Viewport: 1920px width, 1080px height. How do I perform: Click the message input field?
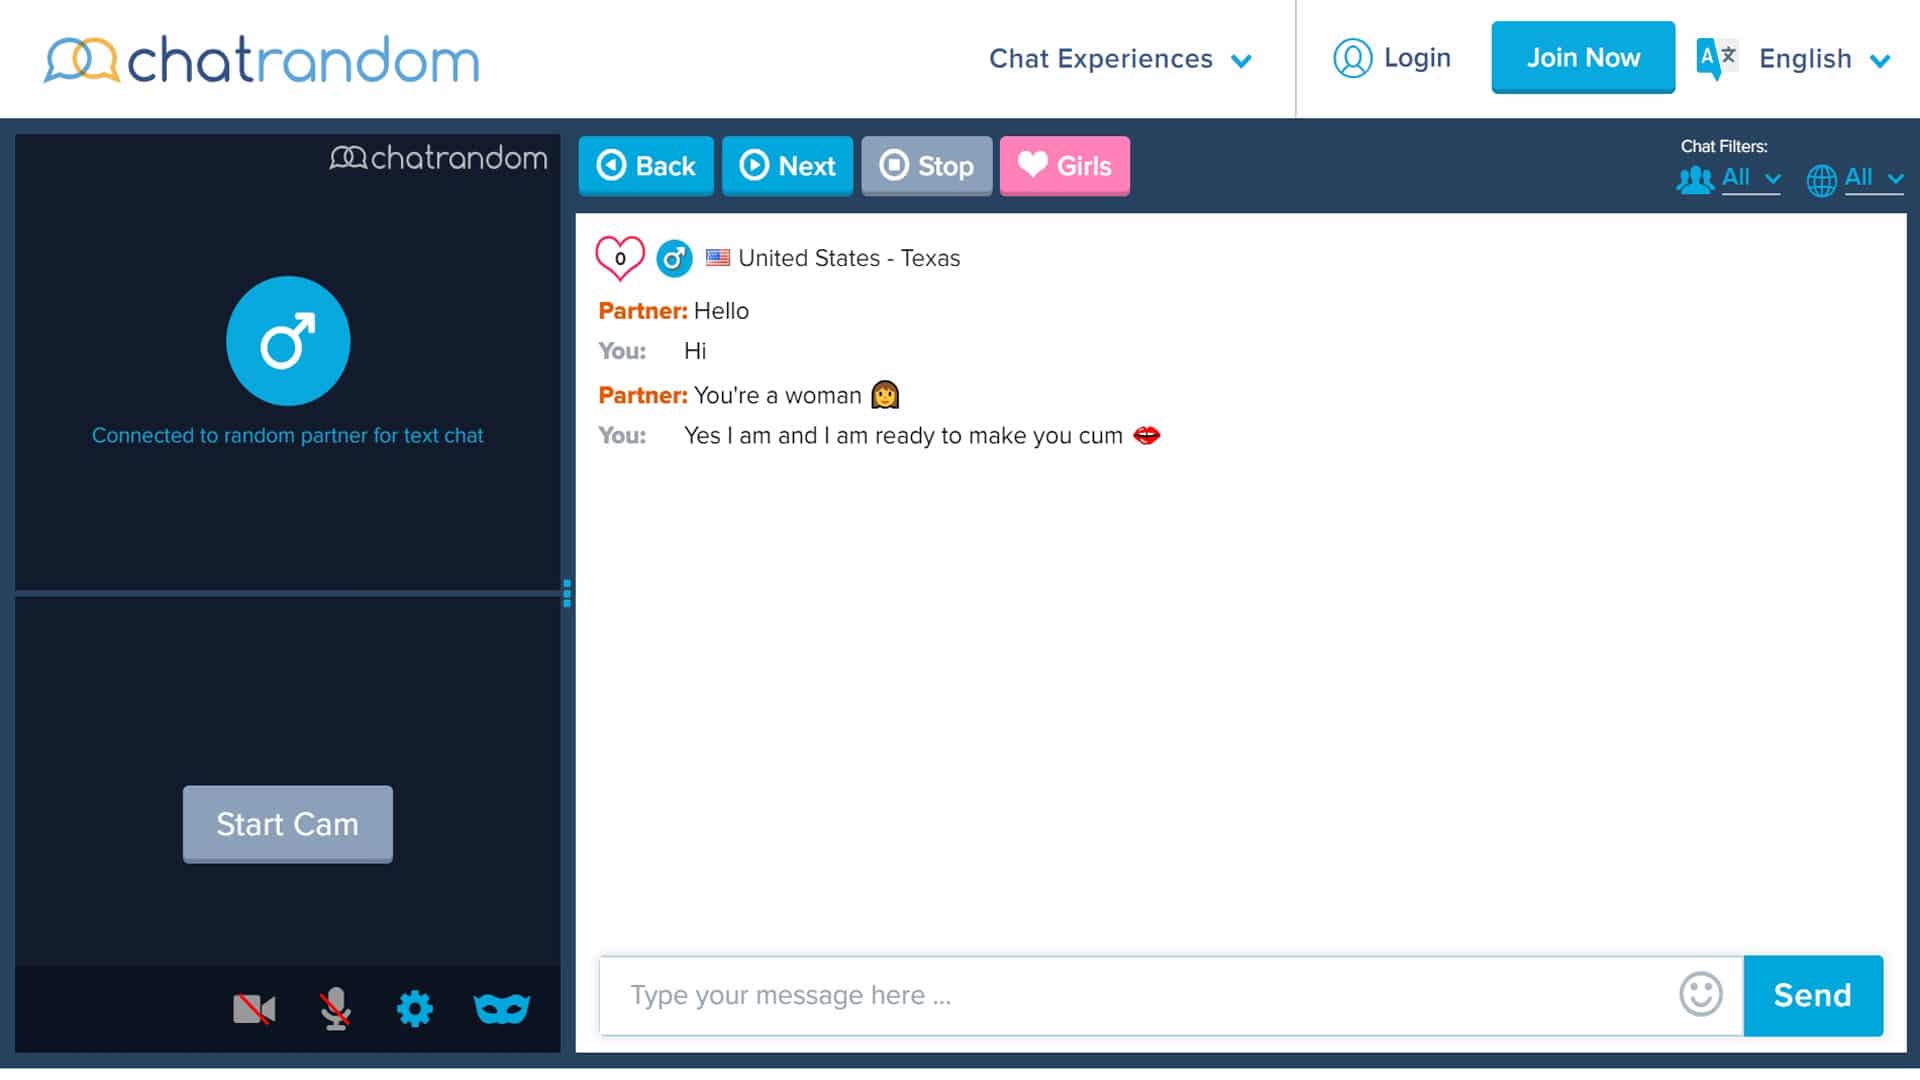[1140, 995]
